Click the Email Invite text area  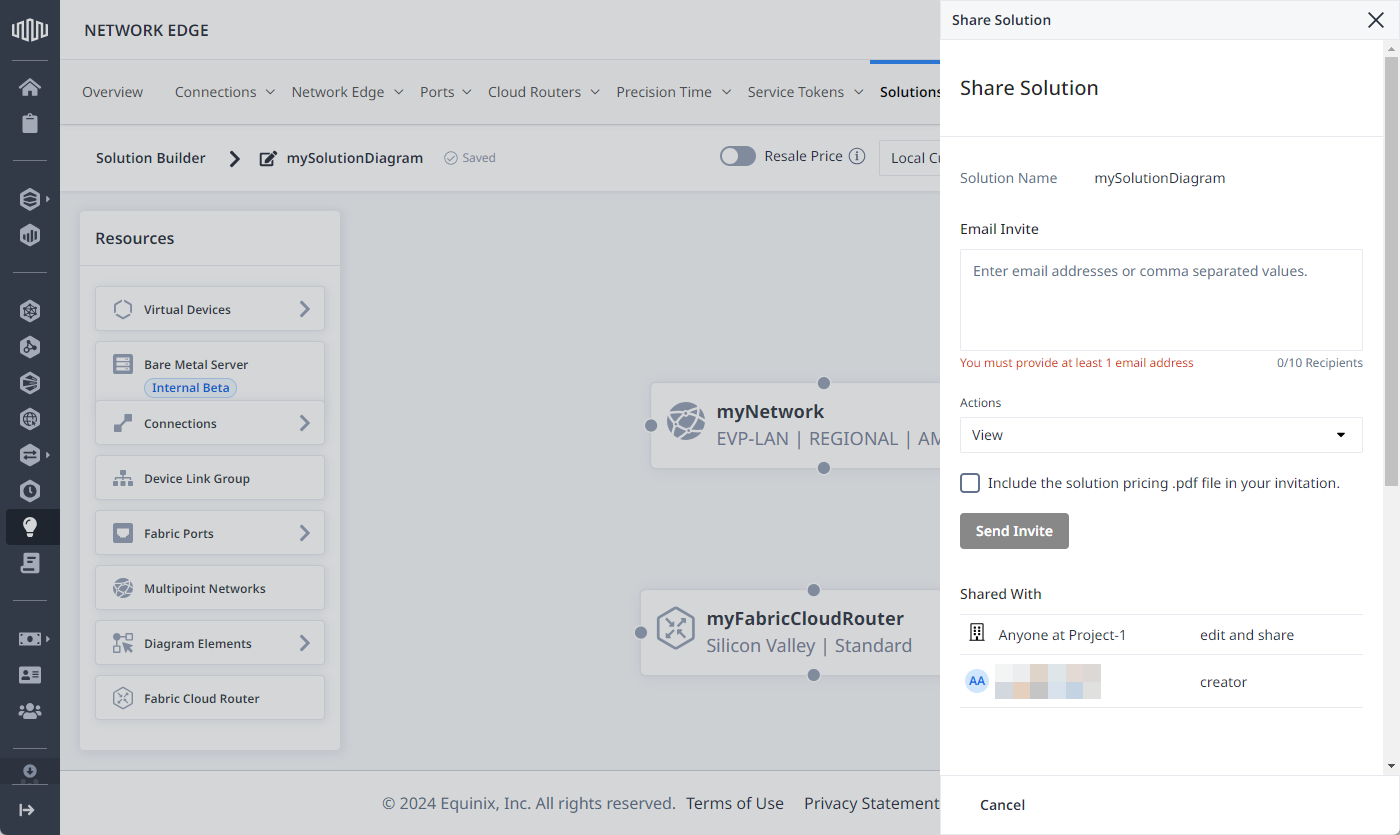[x=1161, y=300]
